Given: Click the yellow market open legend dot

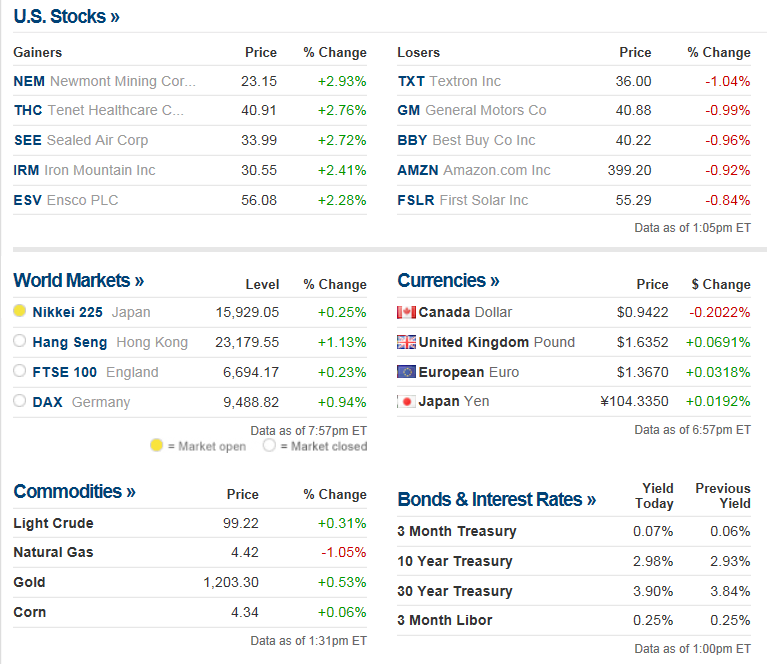Looking at the screenshot, I should pos(156,446).
